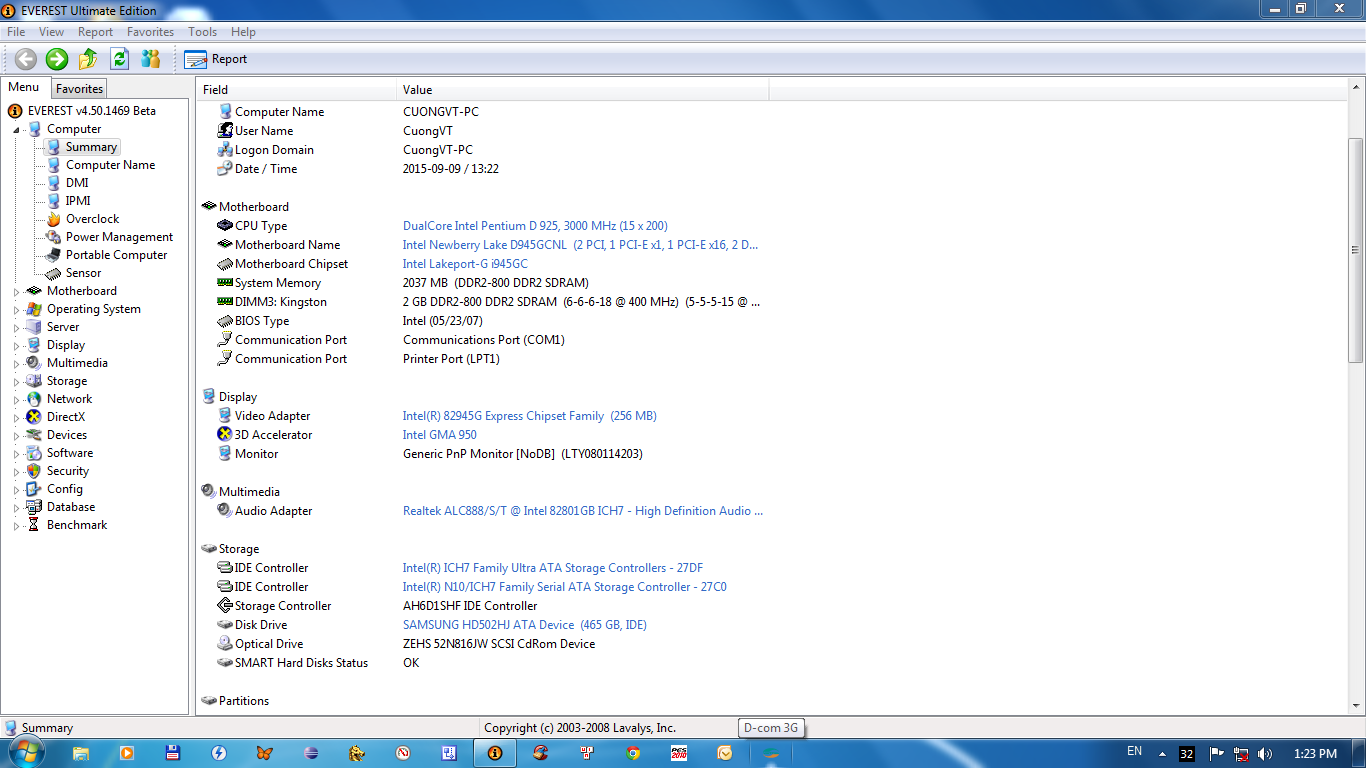This screenshot has width=1366, height=768.
Task: Click the Manage users toolbar icon
Action: click(150, 59)
